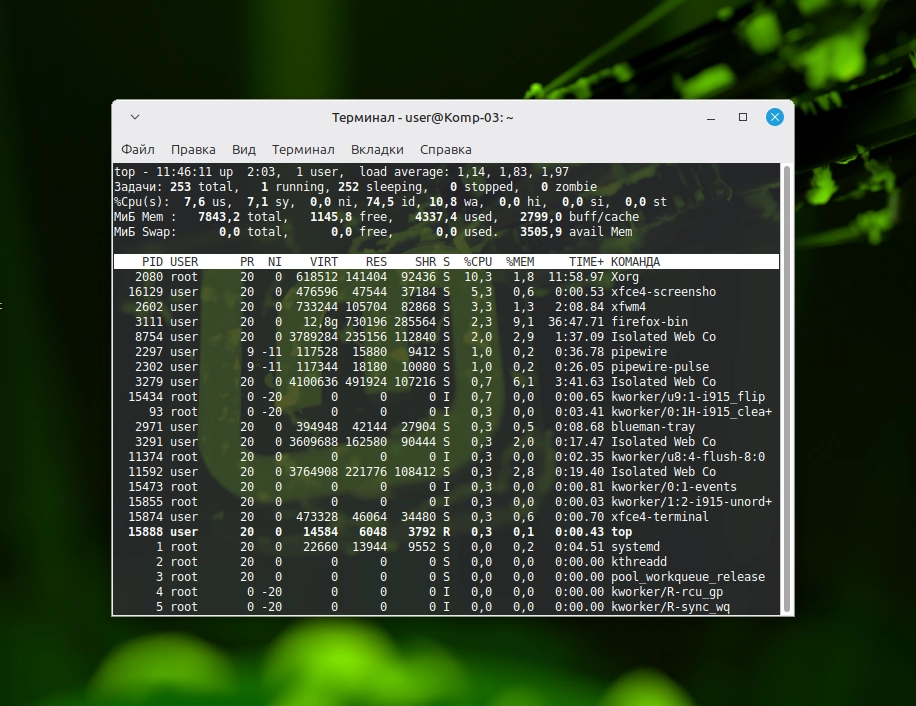Viewport: 916px width, 706px height.
Task: Open the Файл menu
Action: [138, 149]
